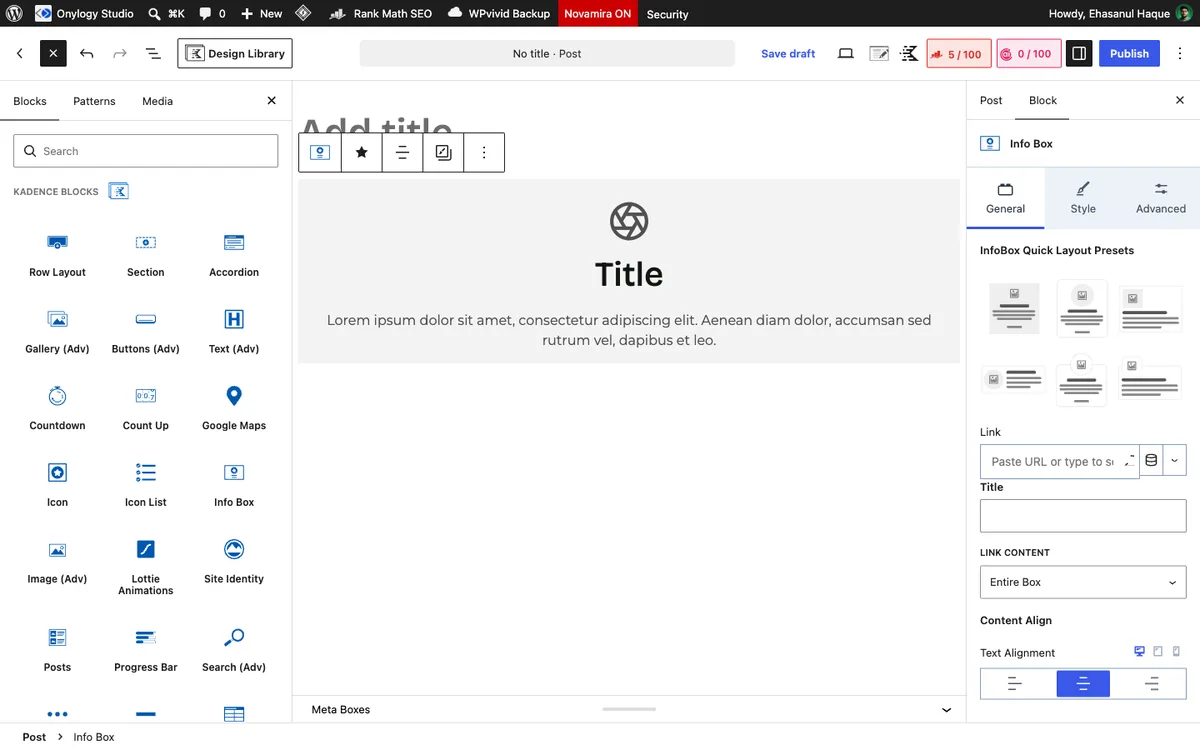The image size is (1200, 750).
Task: Open the content AI score 0/100
Action: point(1028,54)
